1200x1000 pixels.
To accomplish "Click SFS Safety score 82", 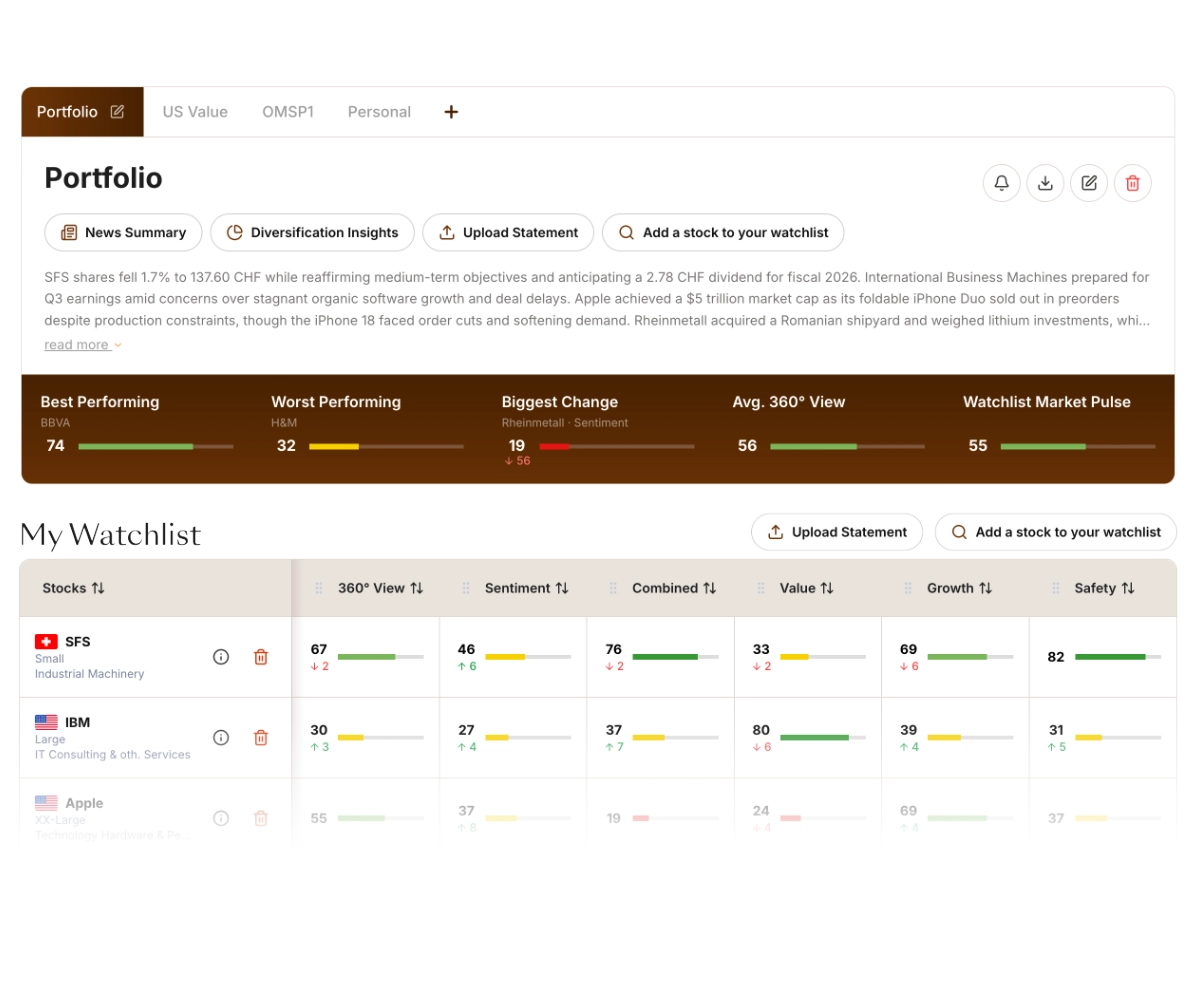I will pos(1056,657).
